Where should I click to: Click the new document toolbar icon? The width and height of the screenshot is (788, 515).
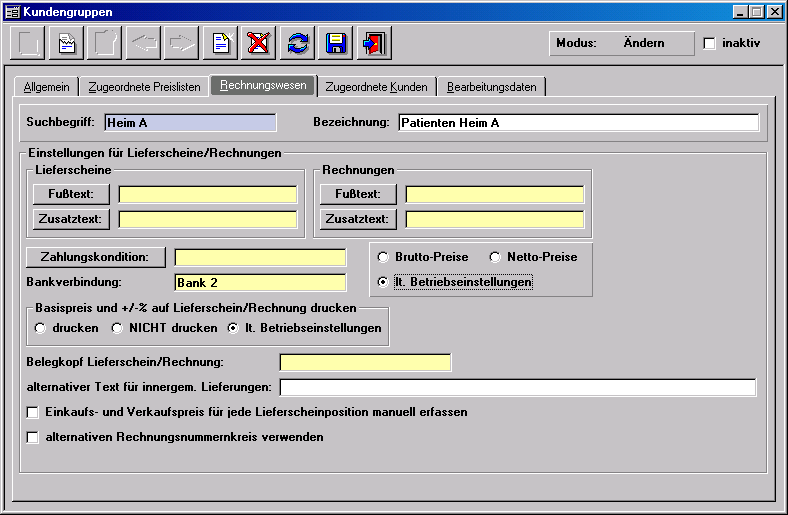pos(220,43)
